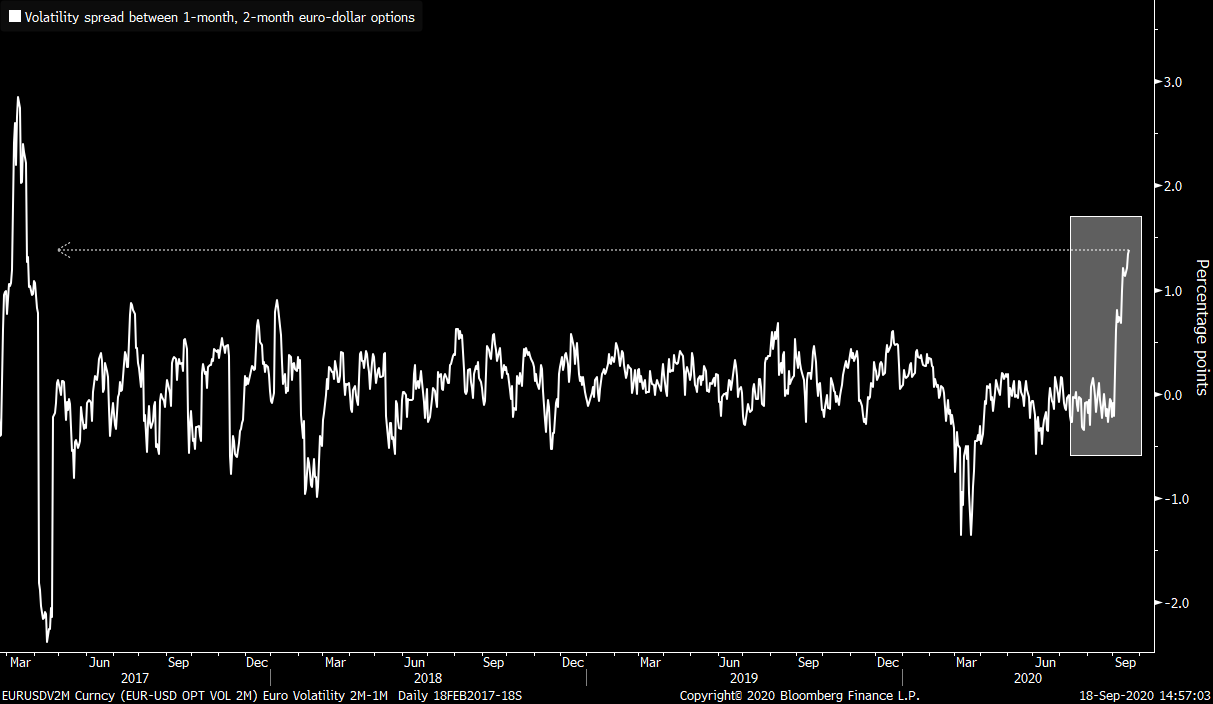
Task: Click the 1.0 y-axis tick label
Action: click(x=1173, y=291)
